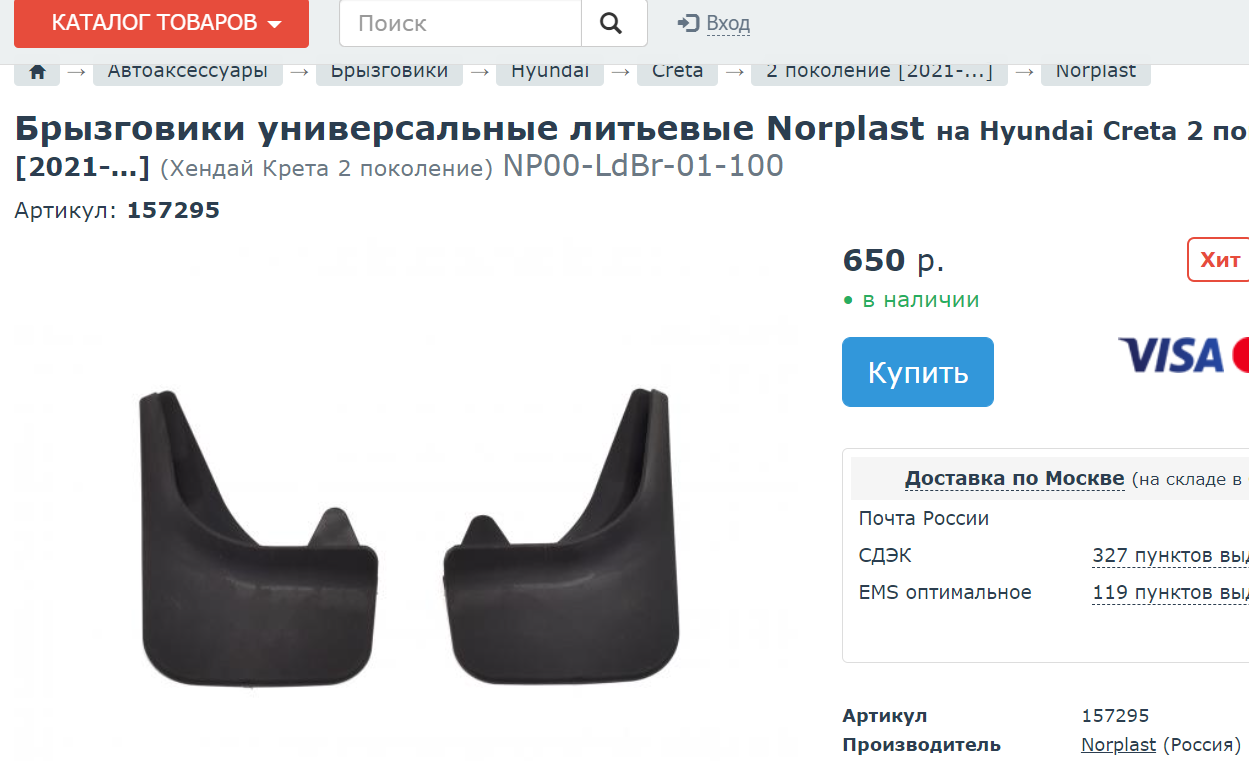Viewport: 1249px width, 761px height.
Task: Open the Norplast breadcrumb
Action: (1096, 72)
